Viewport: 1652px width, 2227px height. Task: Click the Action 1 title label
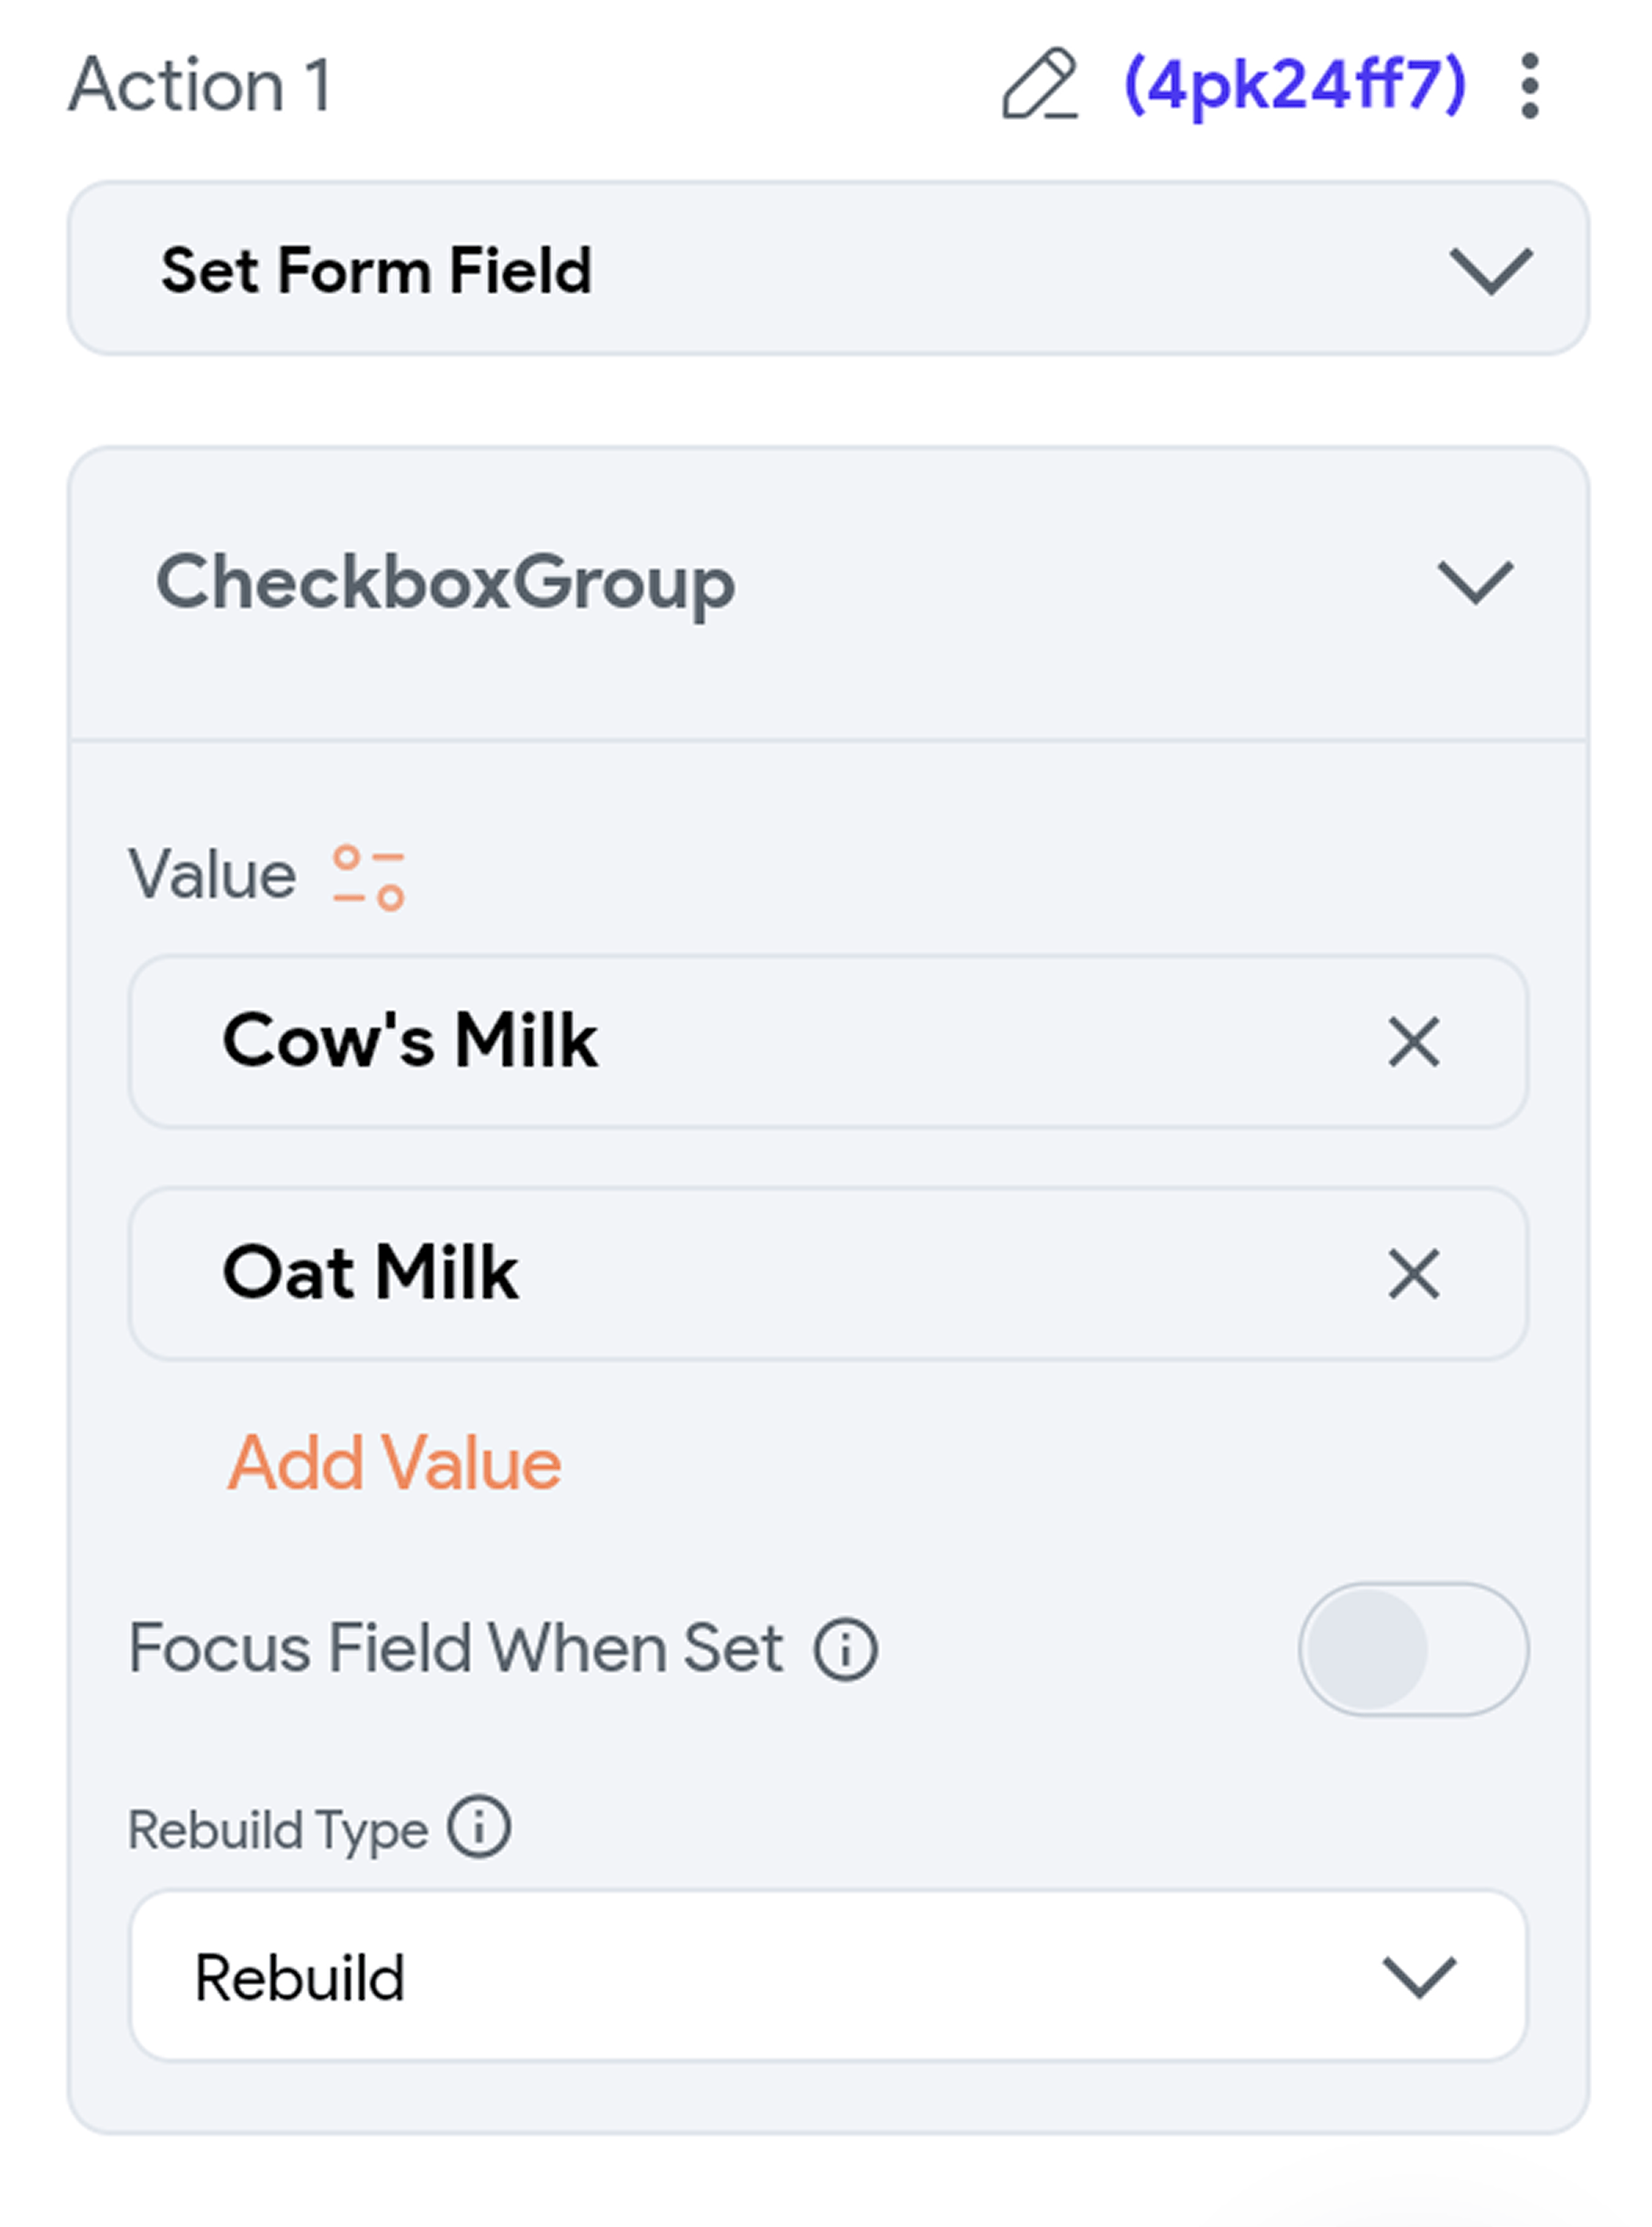(200, 85)
